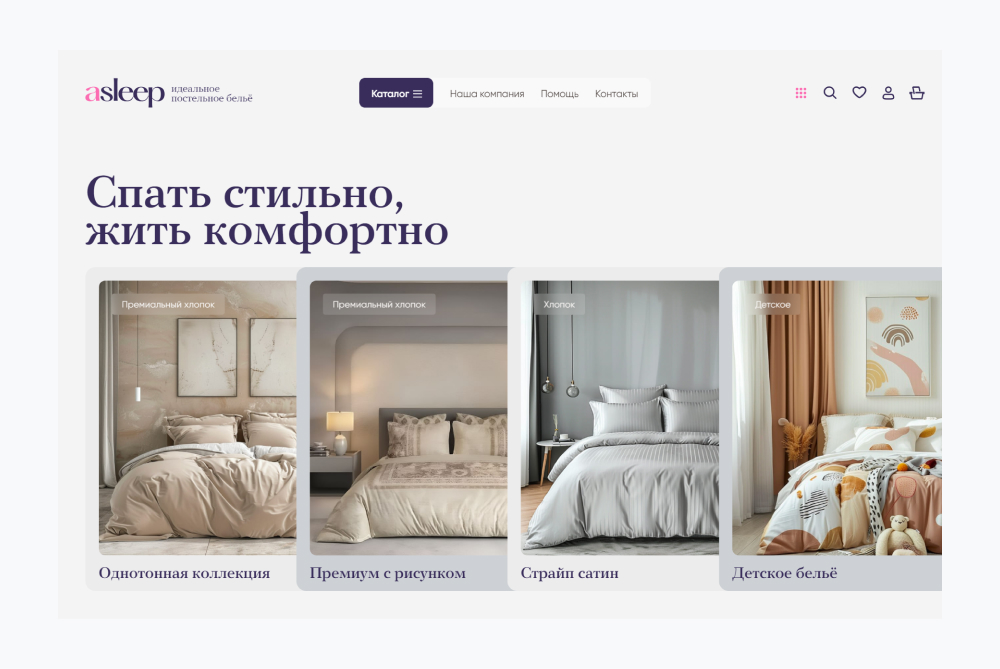Open the shopping basket icon
This screenshot has height=669, width=1000.
tap(916, 93)
